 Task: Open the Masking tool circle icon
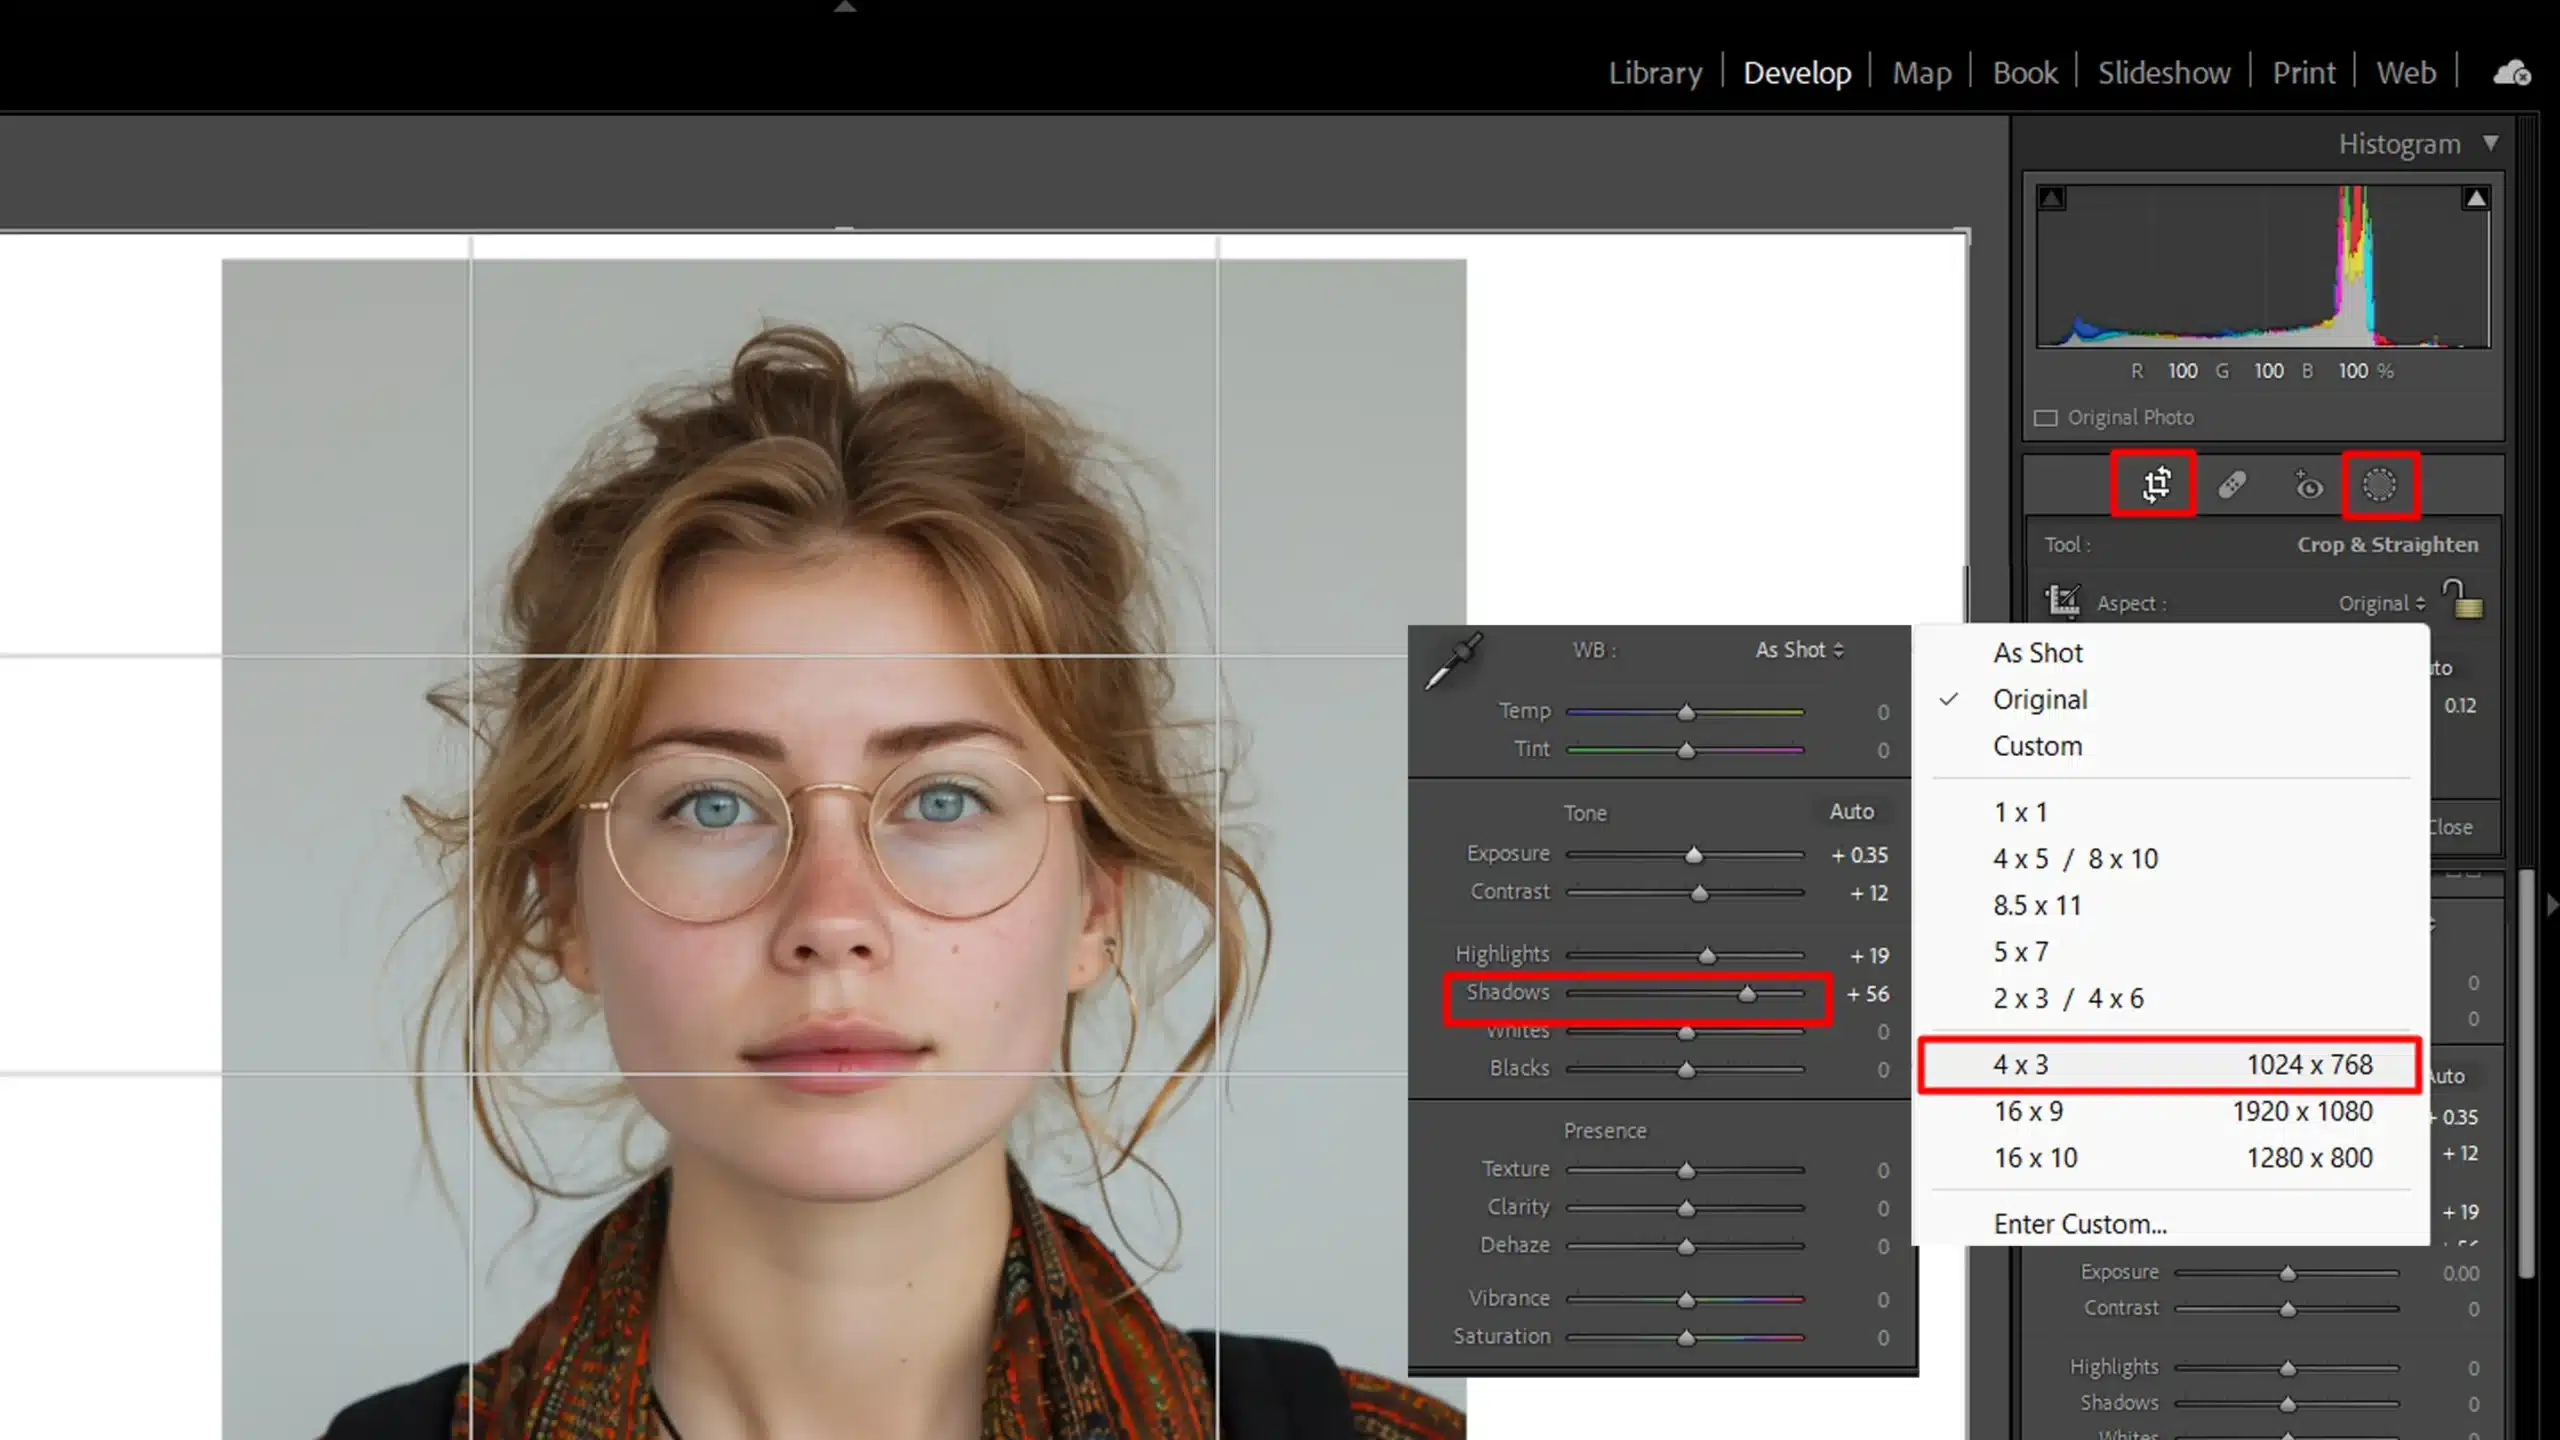pos(2379,485)
